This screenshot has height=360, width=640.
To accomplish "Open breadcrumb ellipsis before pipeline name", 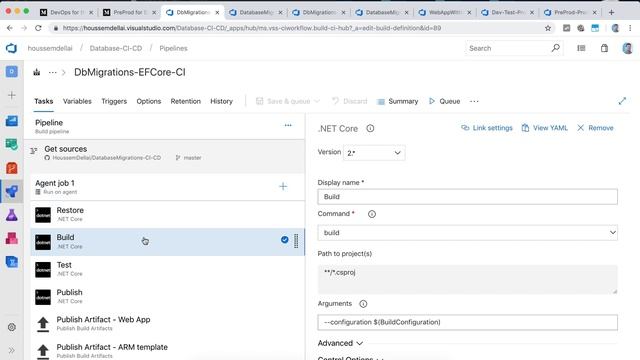I will [x=53, y=72].
